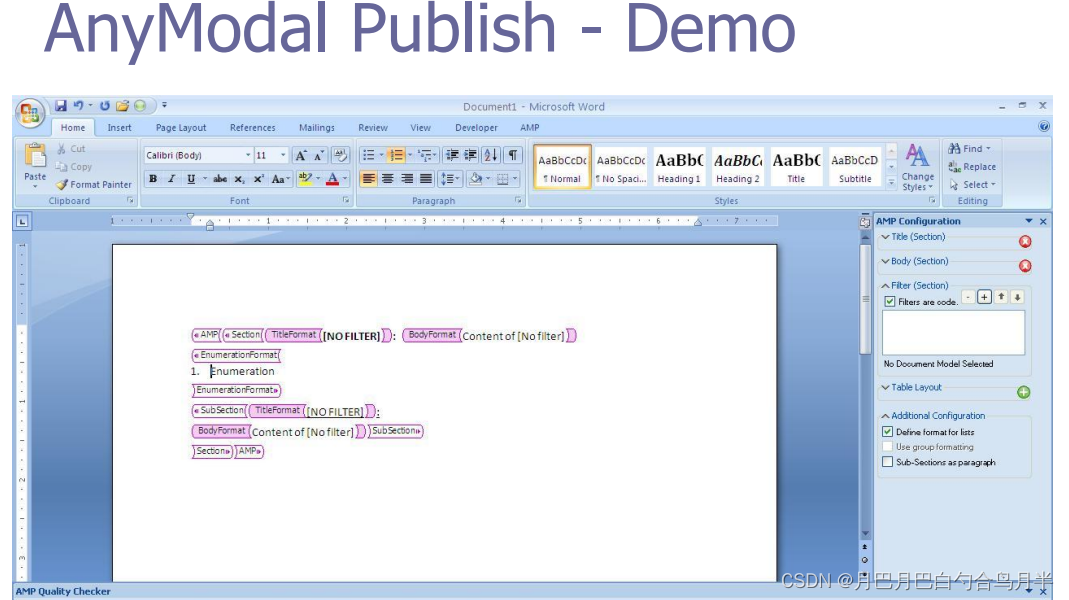The image size is (1069, 600).
Task: Click the vertical document scrollbar thumb
Action: tap(865, 299)
